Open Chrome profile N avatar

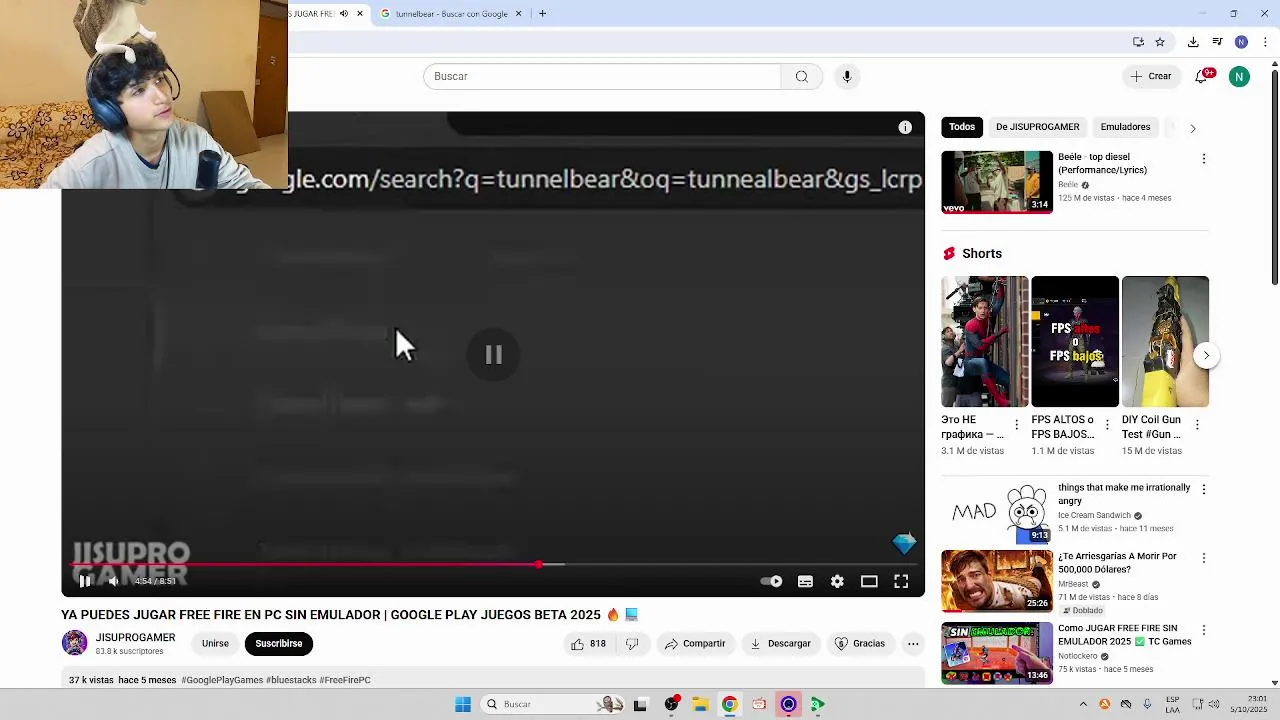(x=1241, y=42)
